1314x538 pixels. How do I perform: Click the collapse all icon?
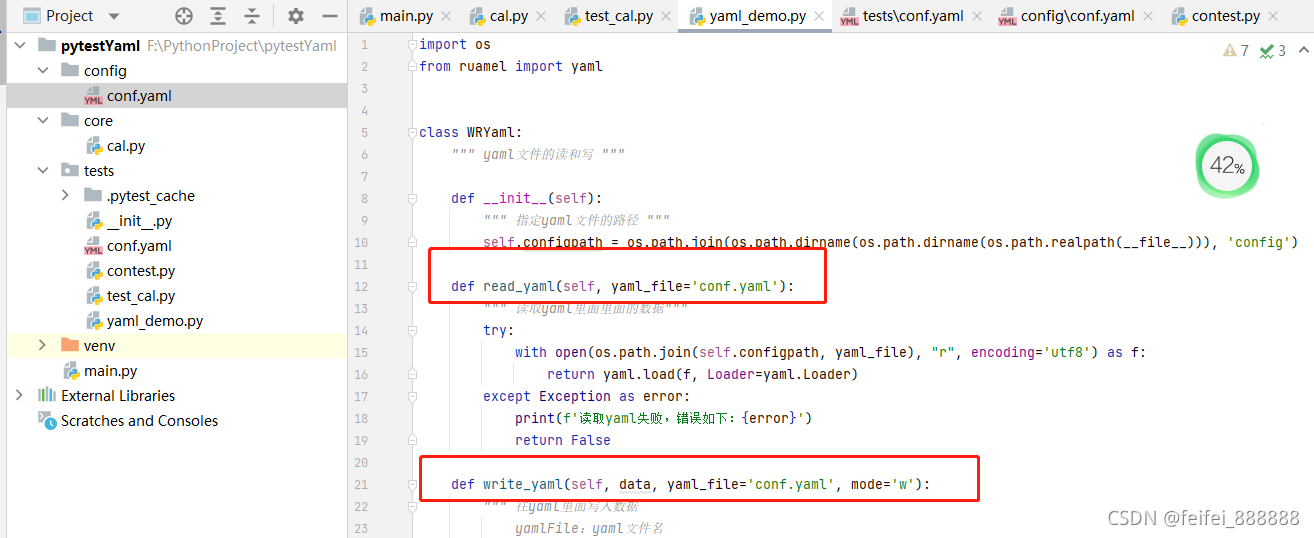(x=252, y=16)
